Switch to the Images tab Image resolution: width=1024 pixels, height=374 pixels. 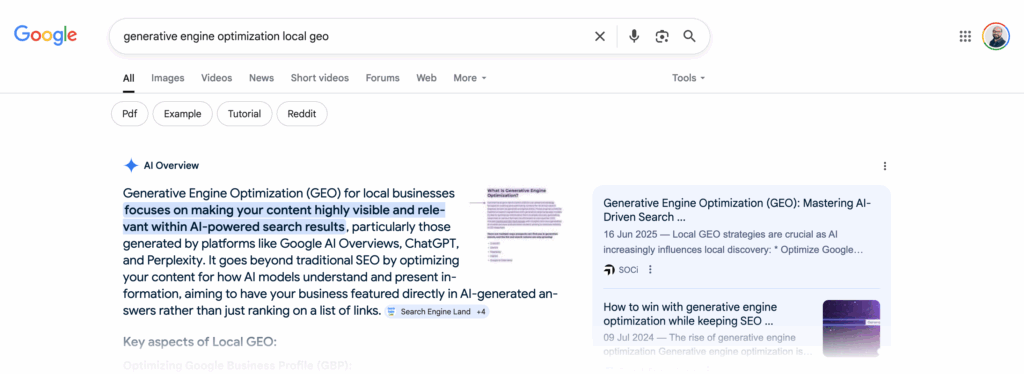(x=168, y=78)
